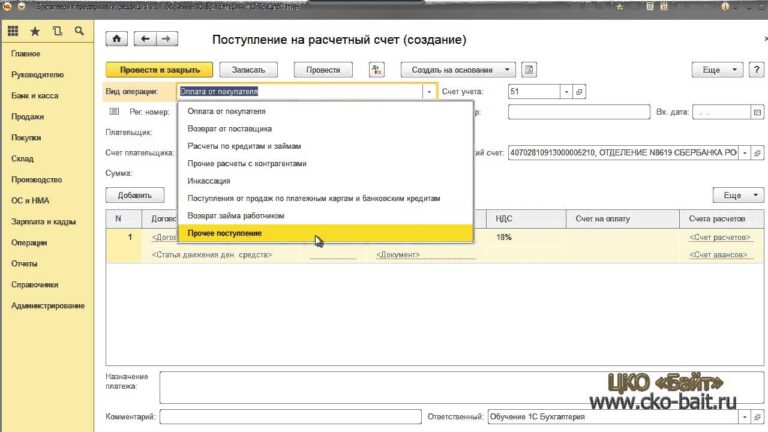The width and height of the screenshot is (768, 432).
Task: Click Провести button
Action: (x=323, y=70)
